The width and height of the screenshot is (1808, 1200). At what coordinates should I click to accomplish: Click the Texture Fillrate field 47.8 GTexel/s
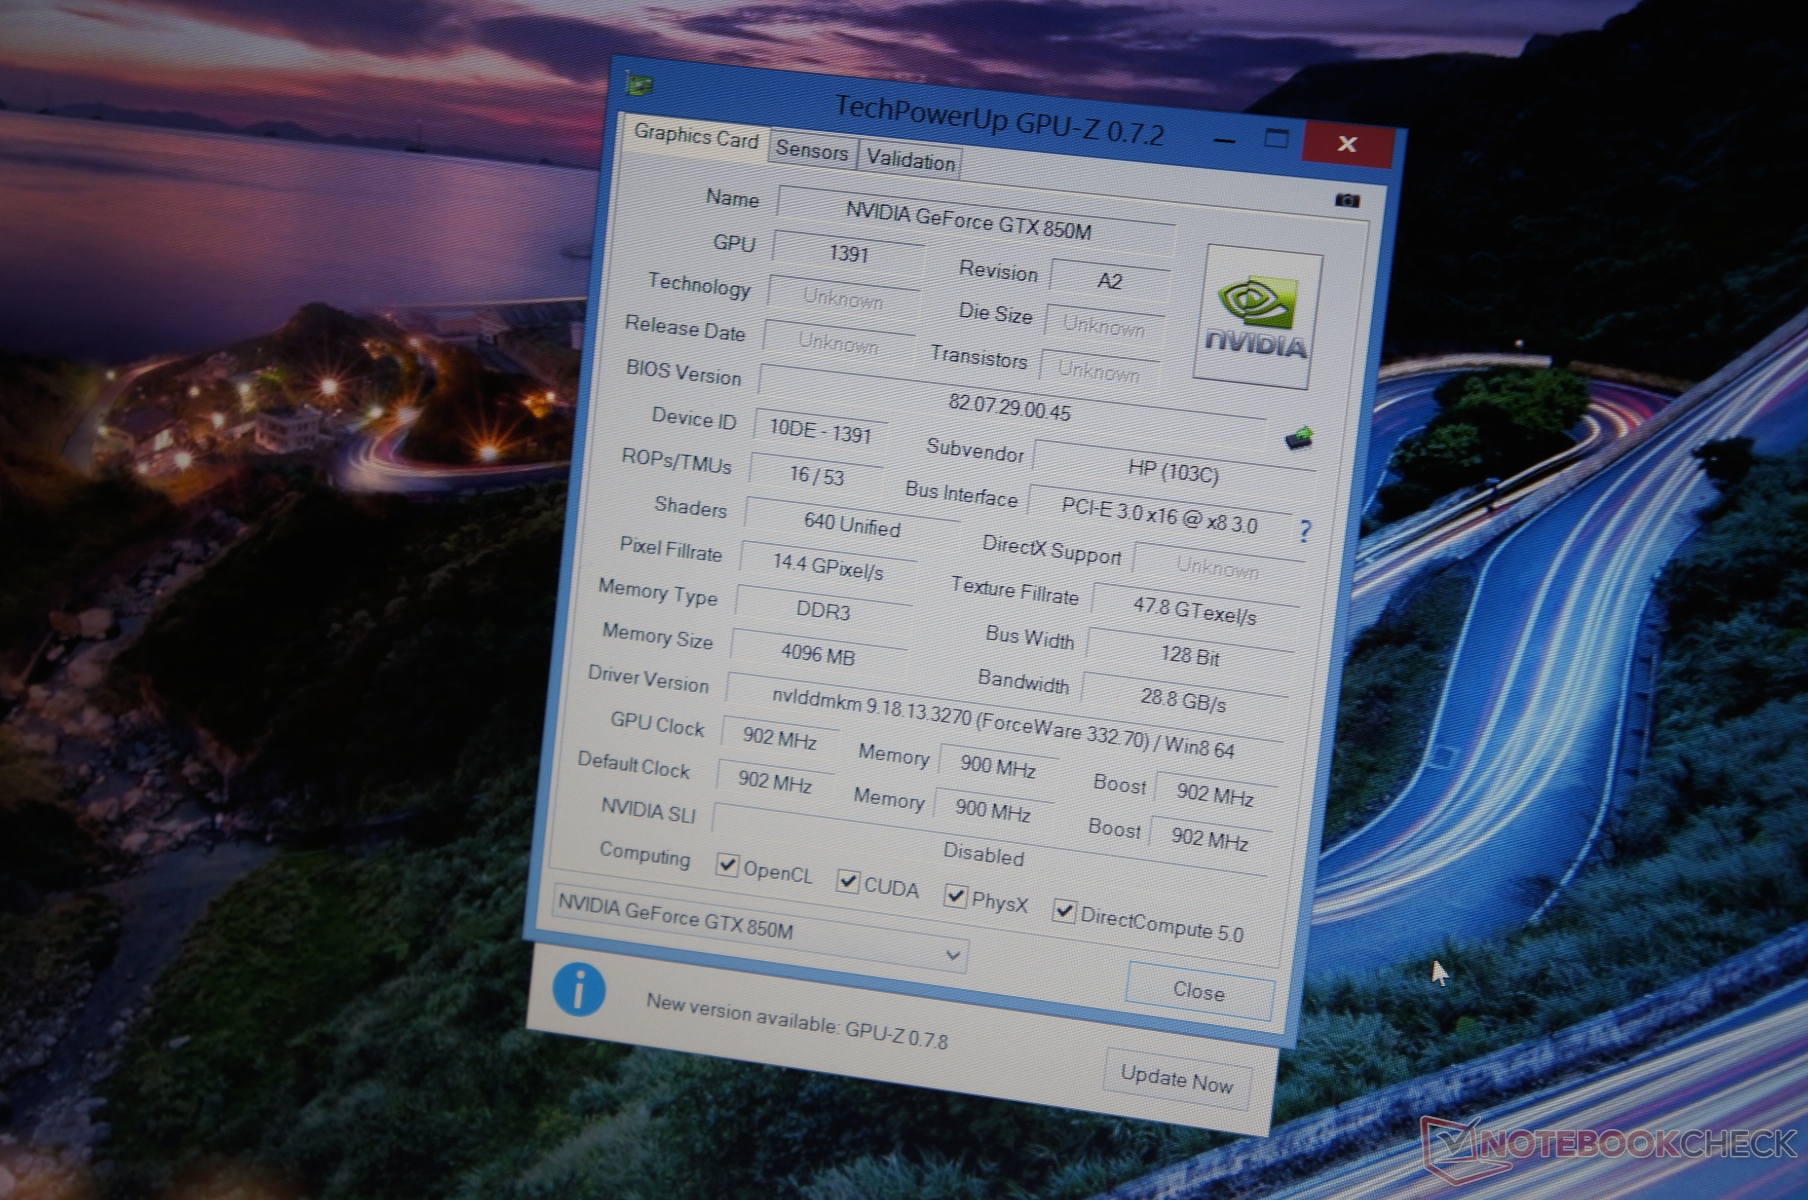1194,609
